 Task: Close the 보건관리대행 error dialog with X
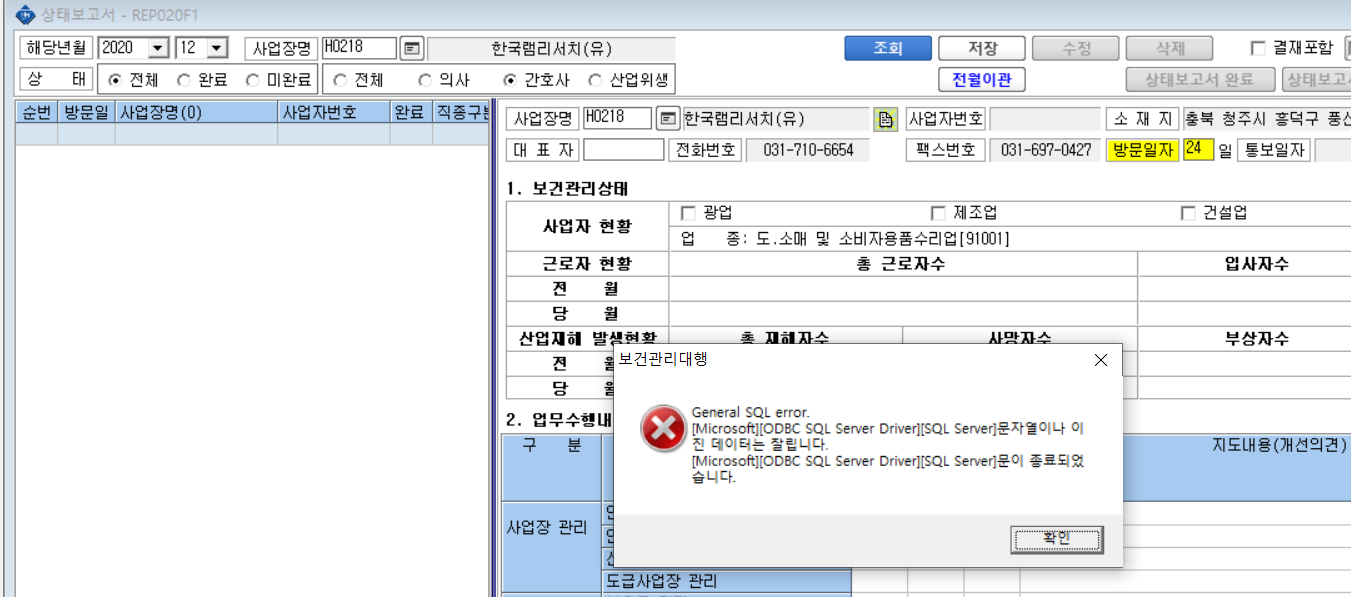[1101, 360]
